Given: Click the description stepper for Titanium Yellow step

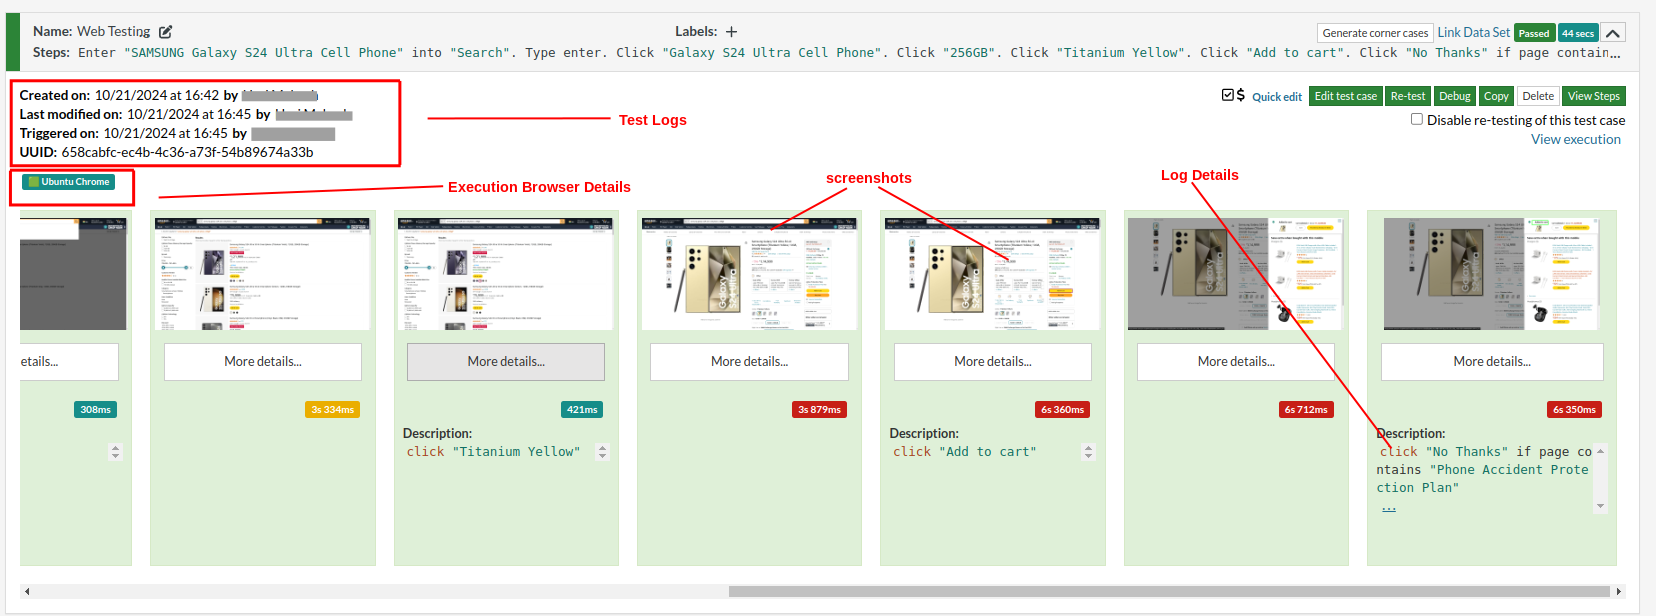Looking at the screenshot, I should click(x=602, y=452).
